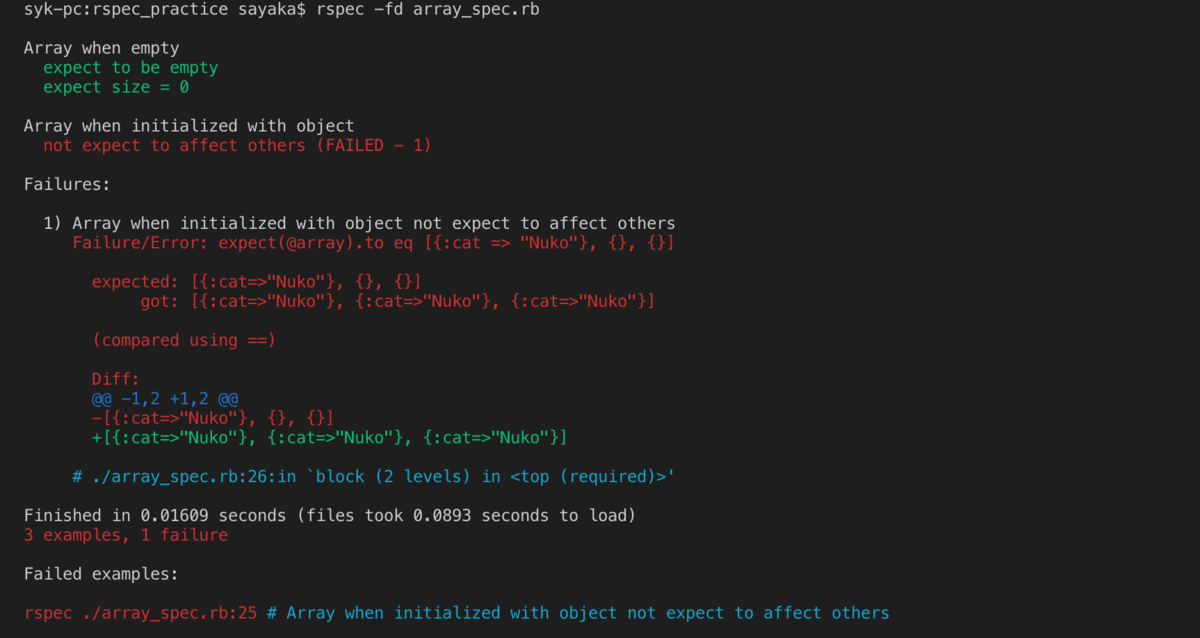Click the Failure/Error expect(@array) line
Viewport: 1200px width, 638px height.
click(x=373, y=243)
